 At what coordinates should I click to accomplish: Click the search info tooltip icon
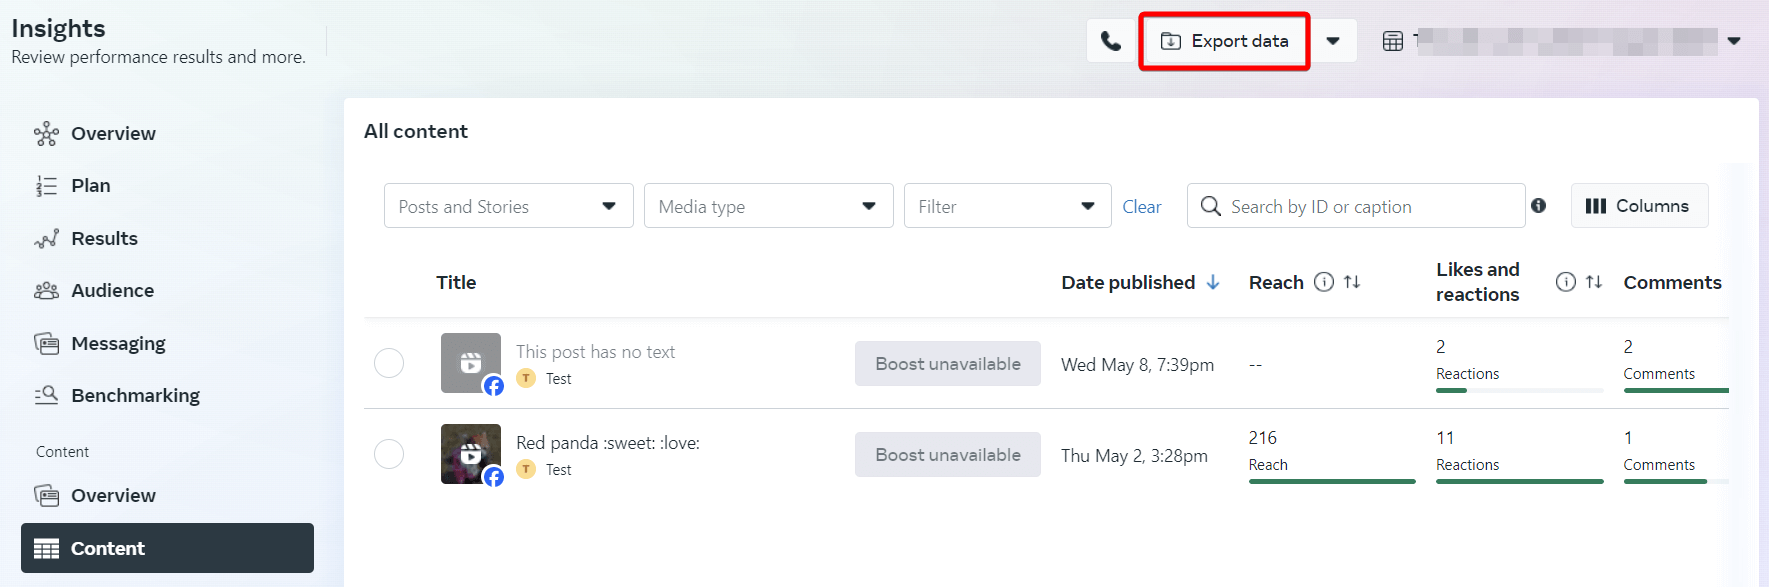coord(1538,205)
